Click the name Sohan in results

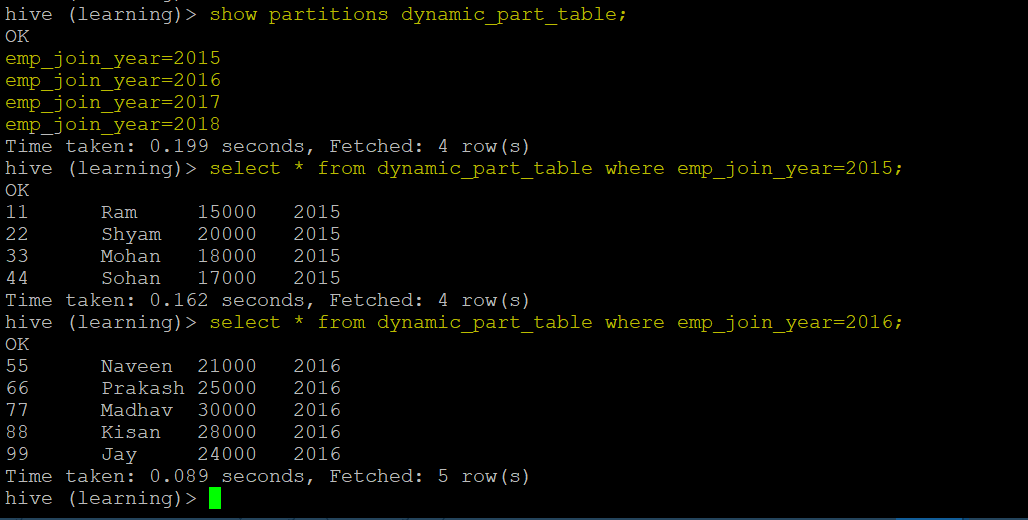tap(130, 279)
